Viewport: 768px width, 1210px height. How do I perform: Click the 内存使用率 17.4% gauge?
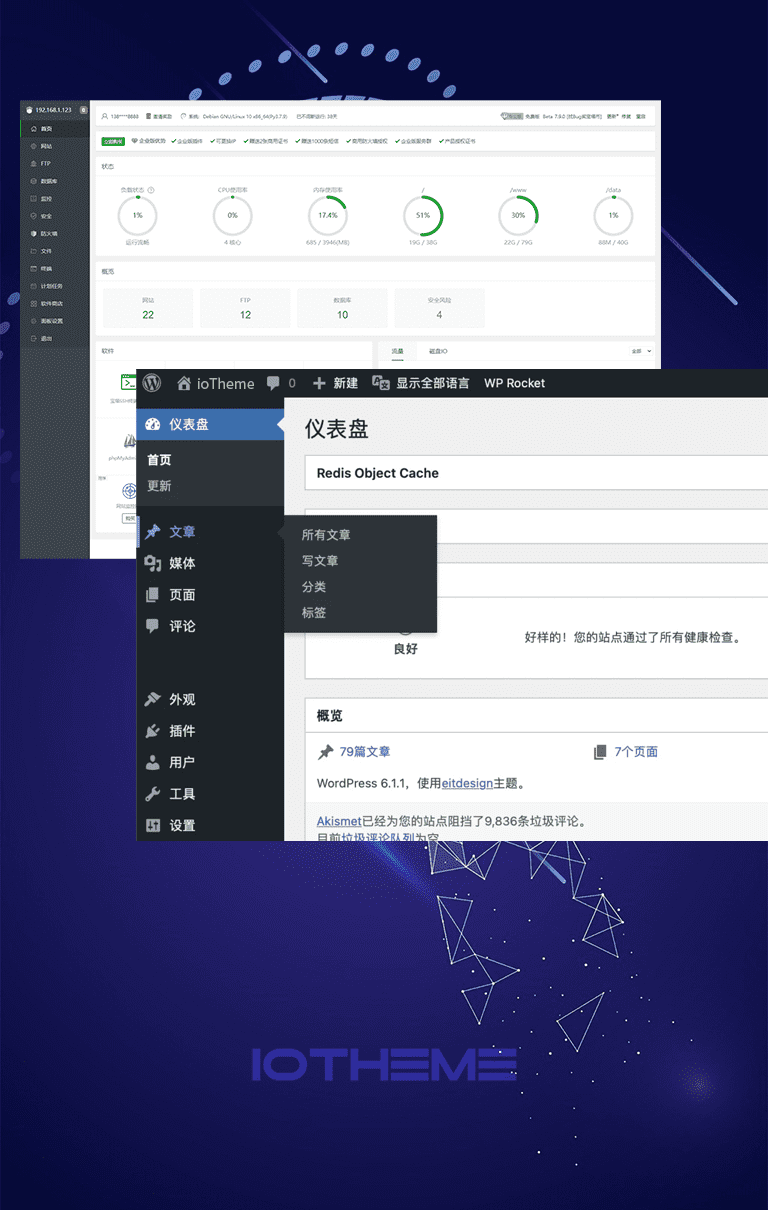pos(327,216)
